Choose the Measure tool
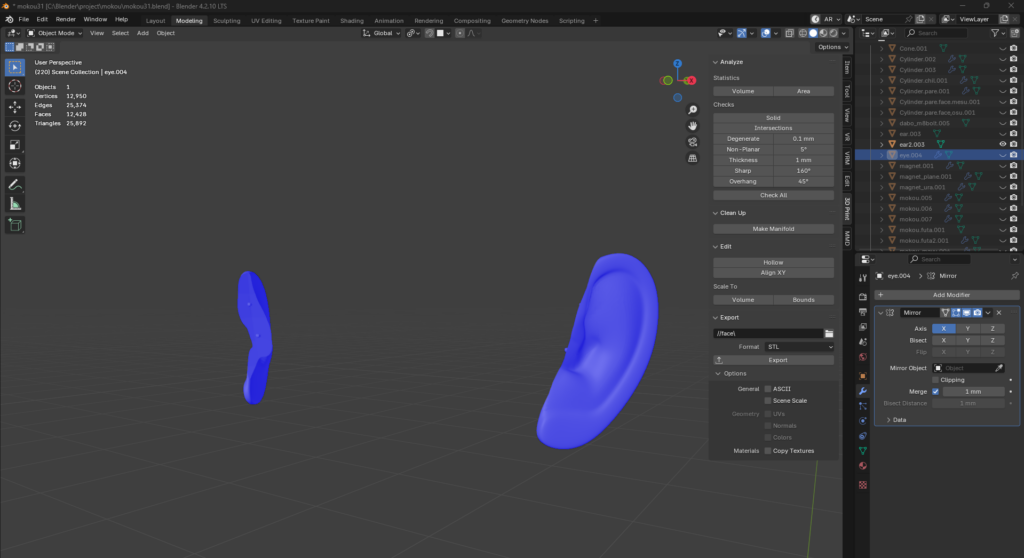 click(15, 204)
